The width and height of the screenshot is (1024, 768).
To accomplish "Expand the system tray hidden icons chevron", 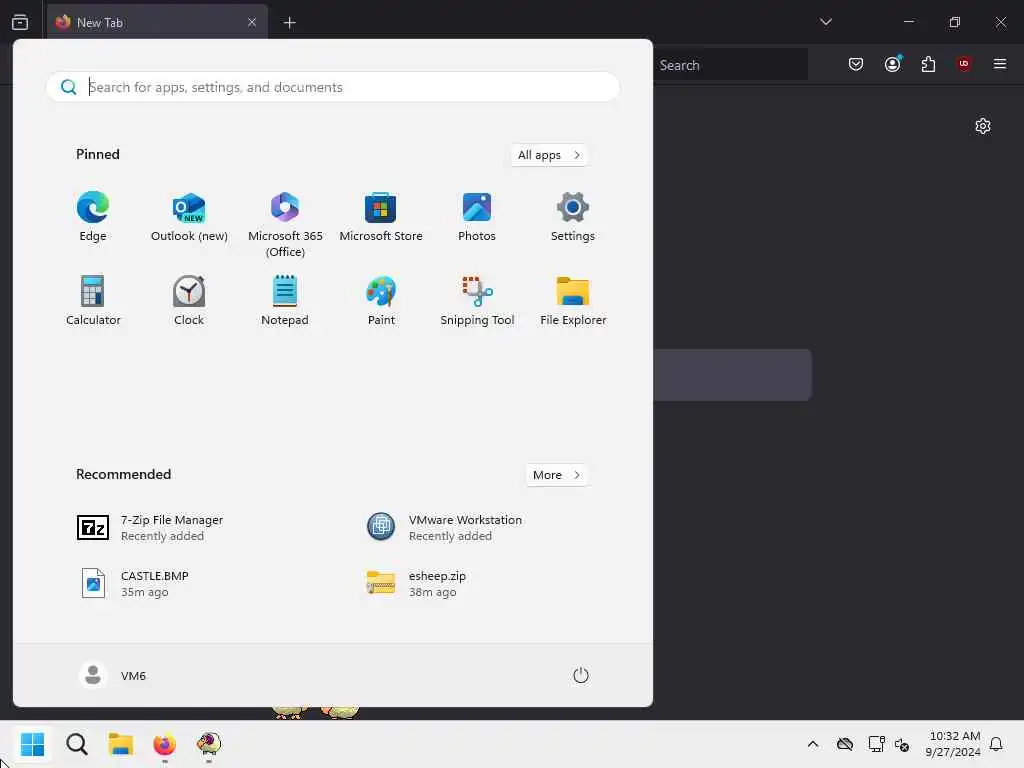I will [x=813, y=744].
